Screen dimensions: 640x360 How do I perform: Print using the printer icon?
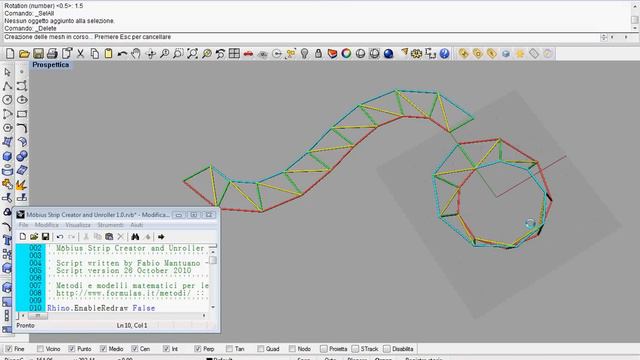52,53
